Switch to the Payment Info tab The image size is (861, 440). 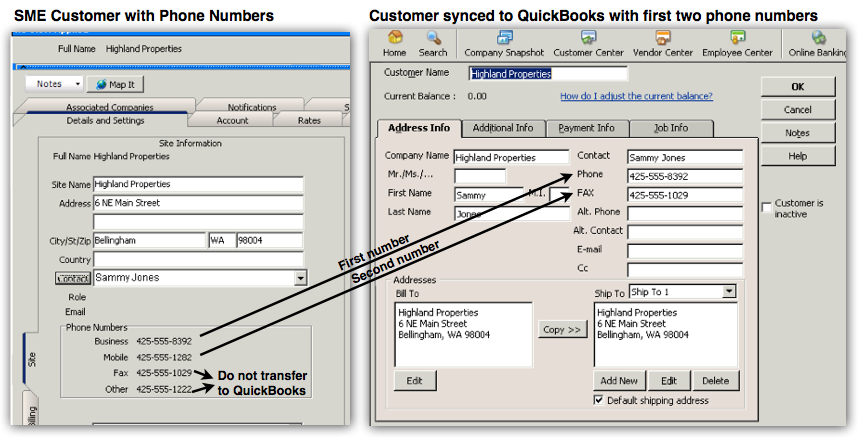click(x=586, y=128)
